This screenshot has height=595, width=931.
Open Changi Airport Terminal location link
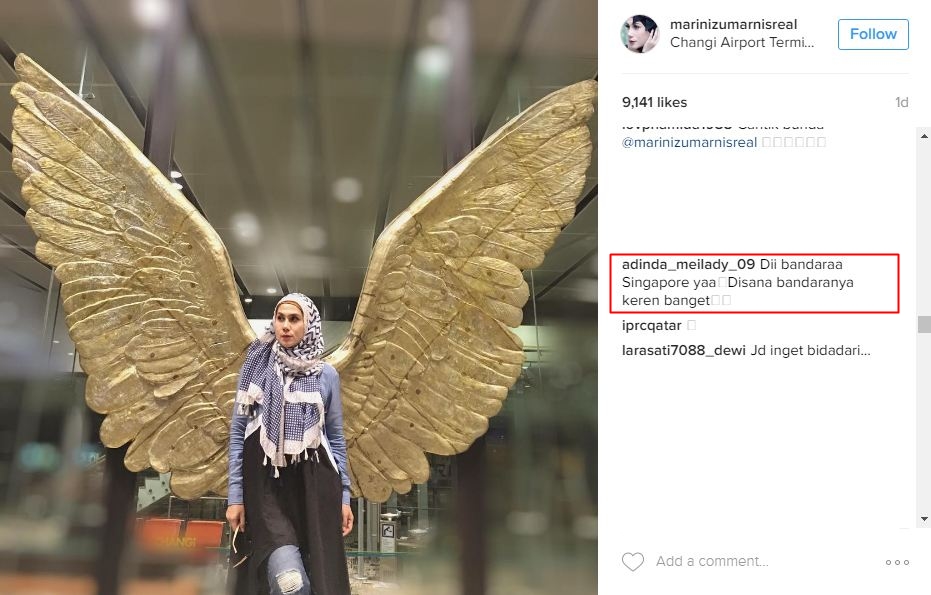coord(742,43)
